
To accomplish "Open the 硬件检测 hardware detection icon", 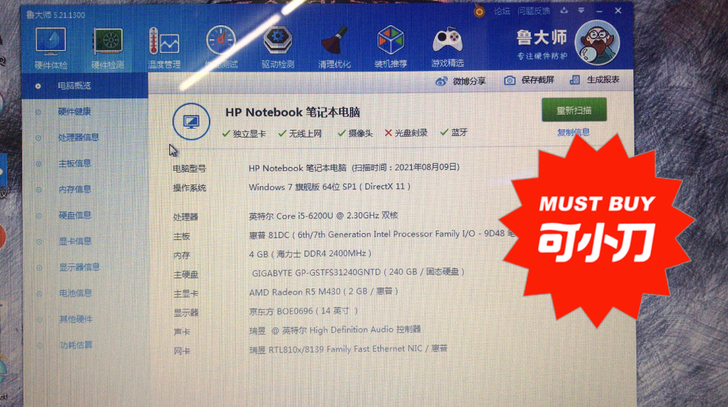I will click(x=107, y=41).
